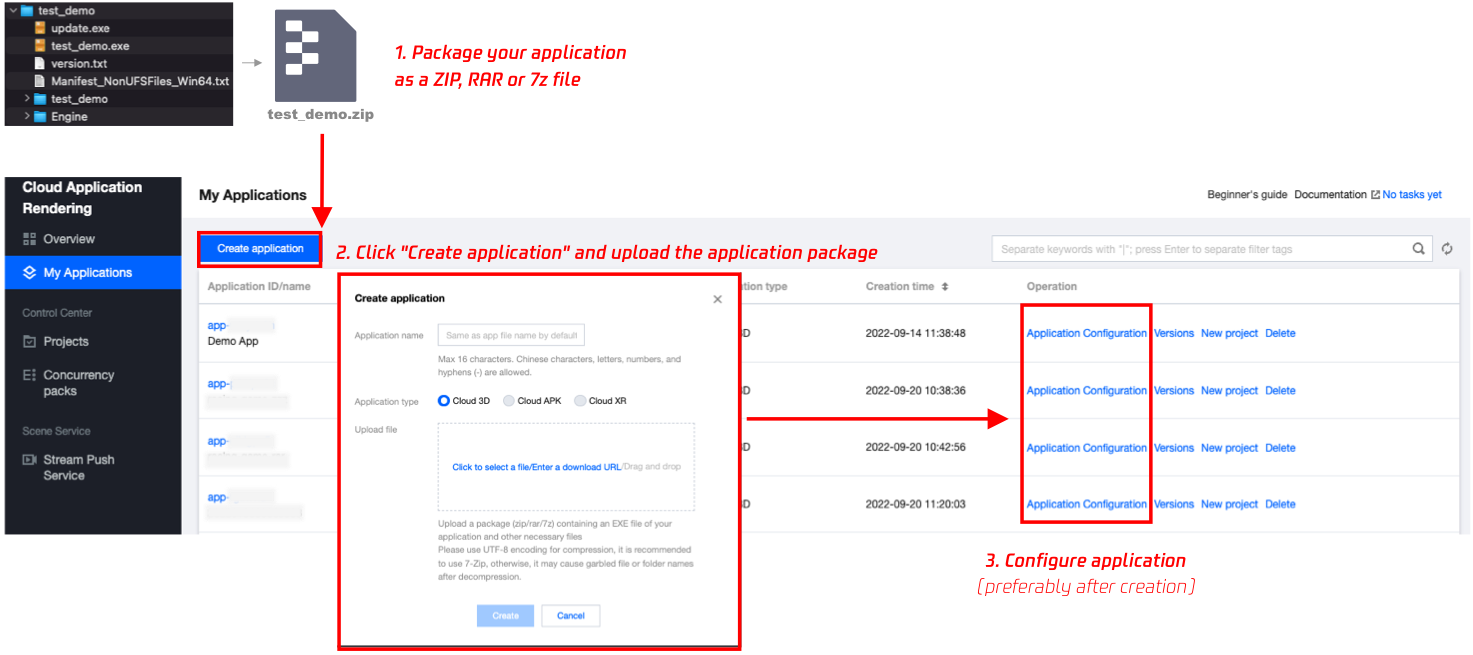Viewport: 1473px width, 655px height.
Task: Open My Applications in the sidebar
Action: 87,272
